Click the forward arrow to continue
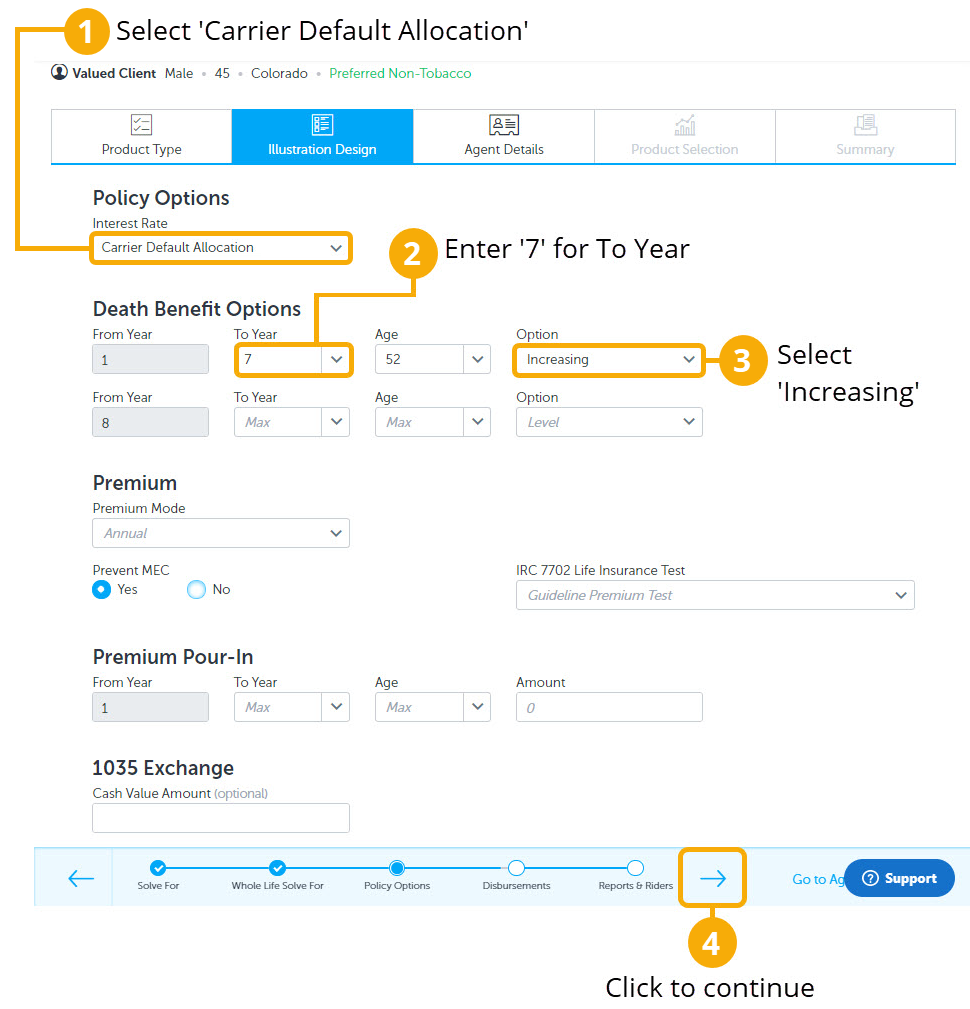The width and height of the screenshot is (970, 1009). [712, 877]
